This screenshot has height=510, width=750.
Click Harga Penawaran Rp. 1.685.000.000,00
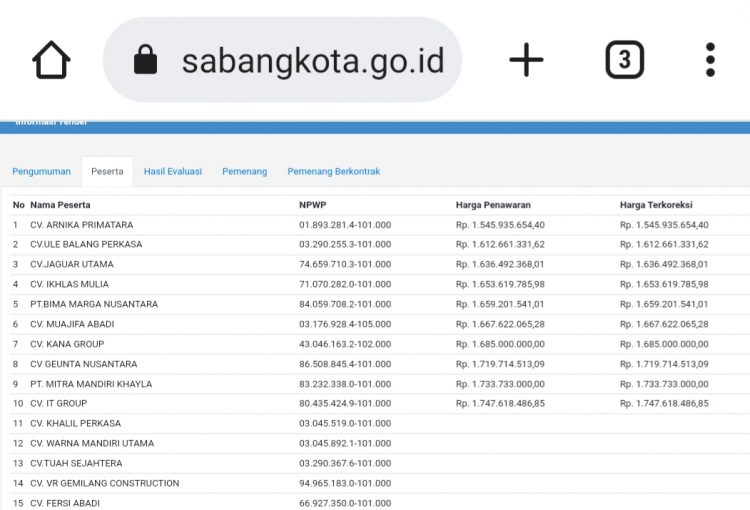tap(500, 344)
